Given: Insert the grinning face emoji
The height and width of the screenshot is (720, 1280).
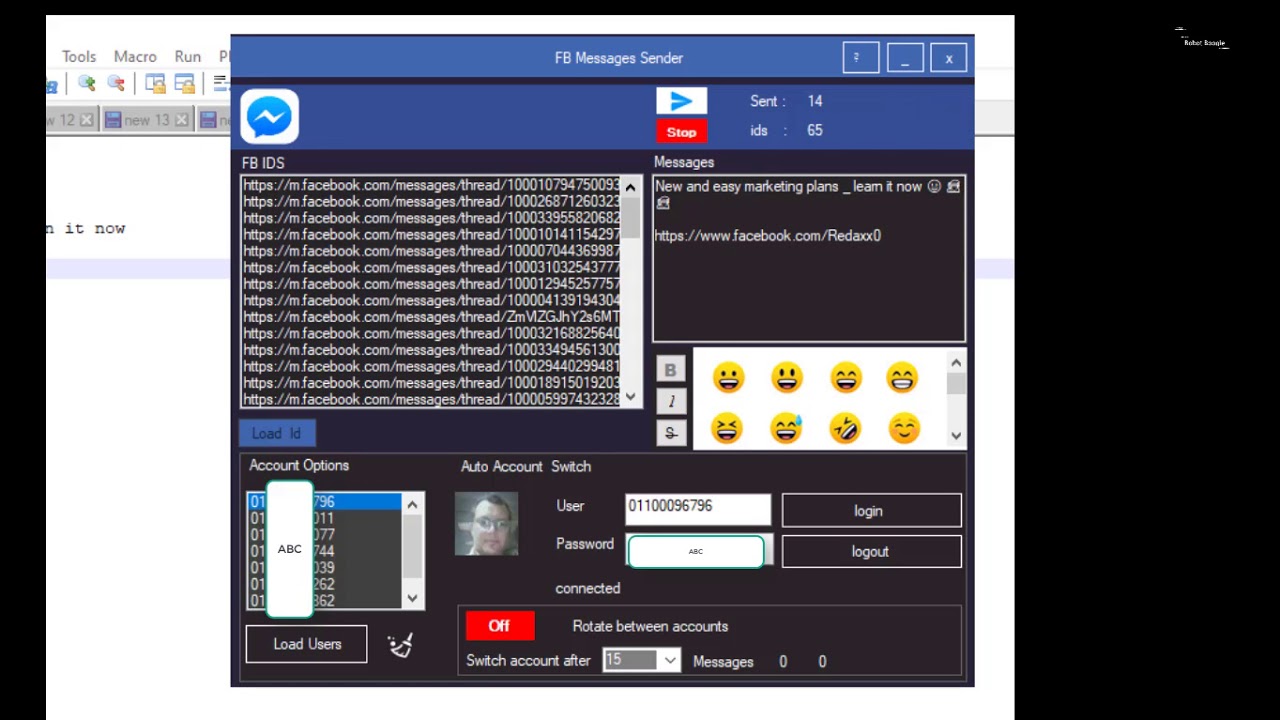Looking at the screenshot, I should coord(728,378).
